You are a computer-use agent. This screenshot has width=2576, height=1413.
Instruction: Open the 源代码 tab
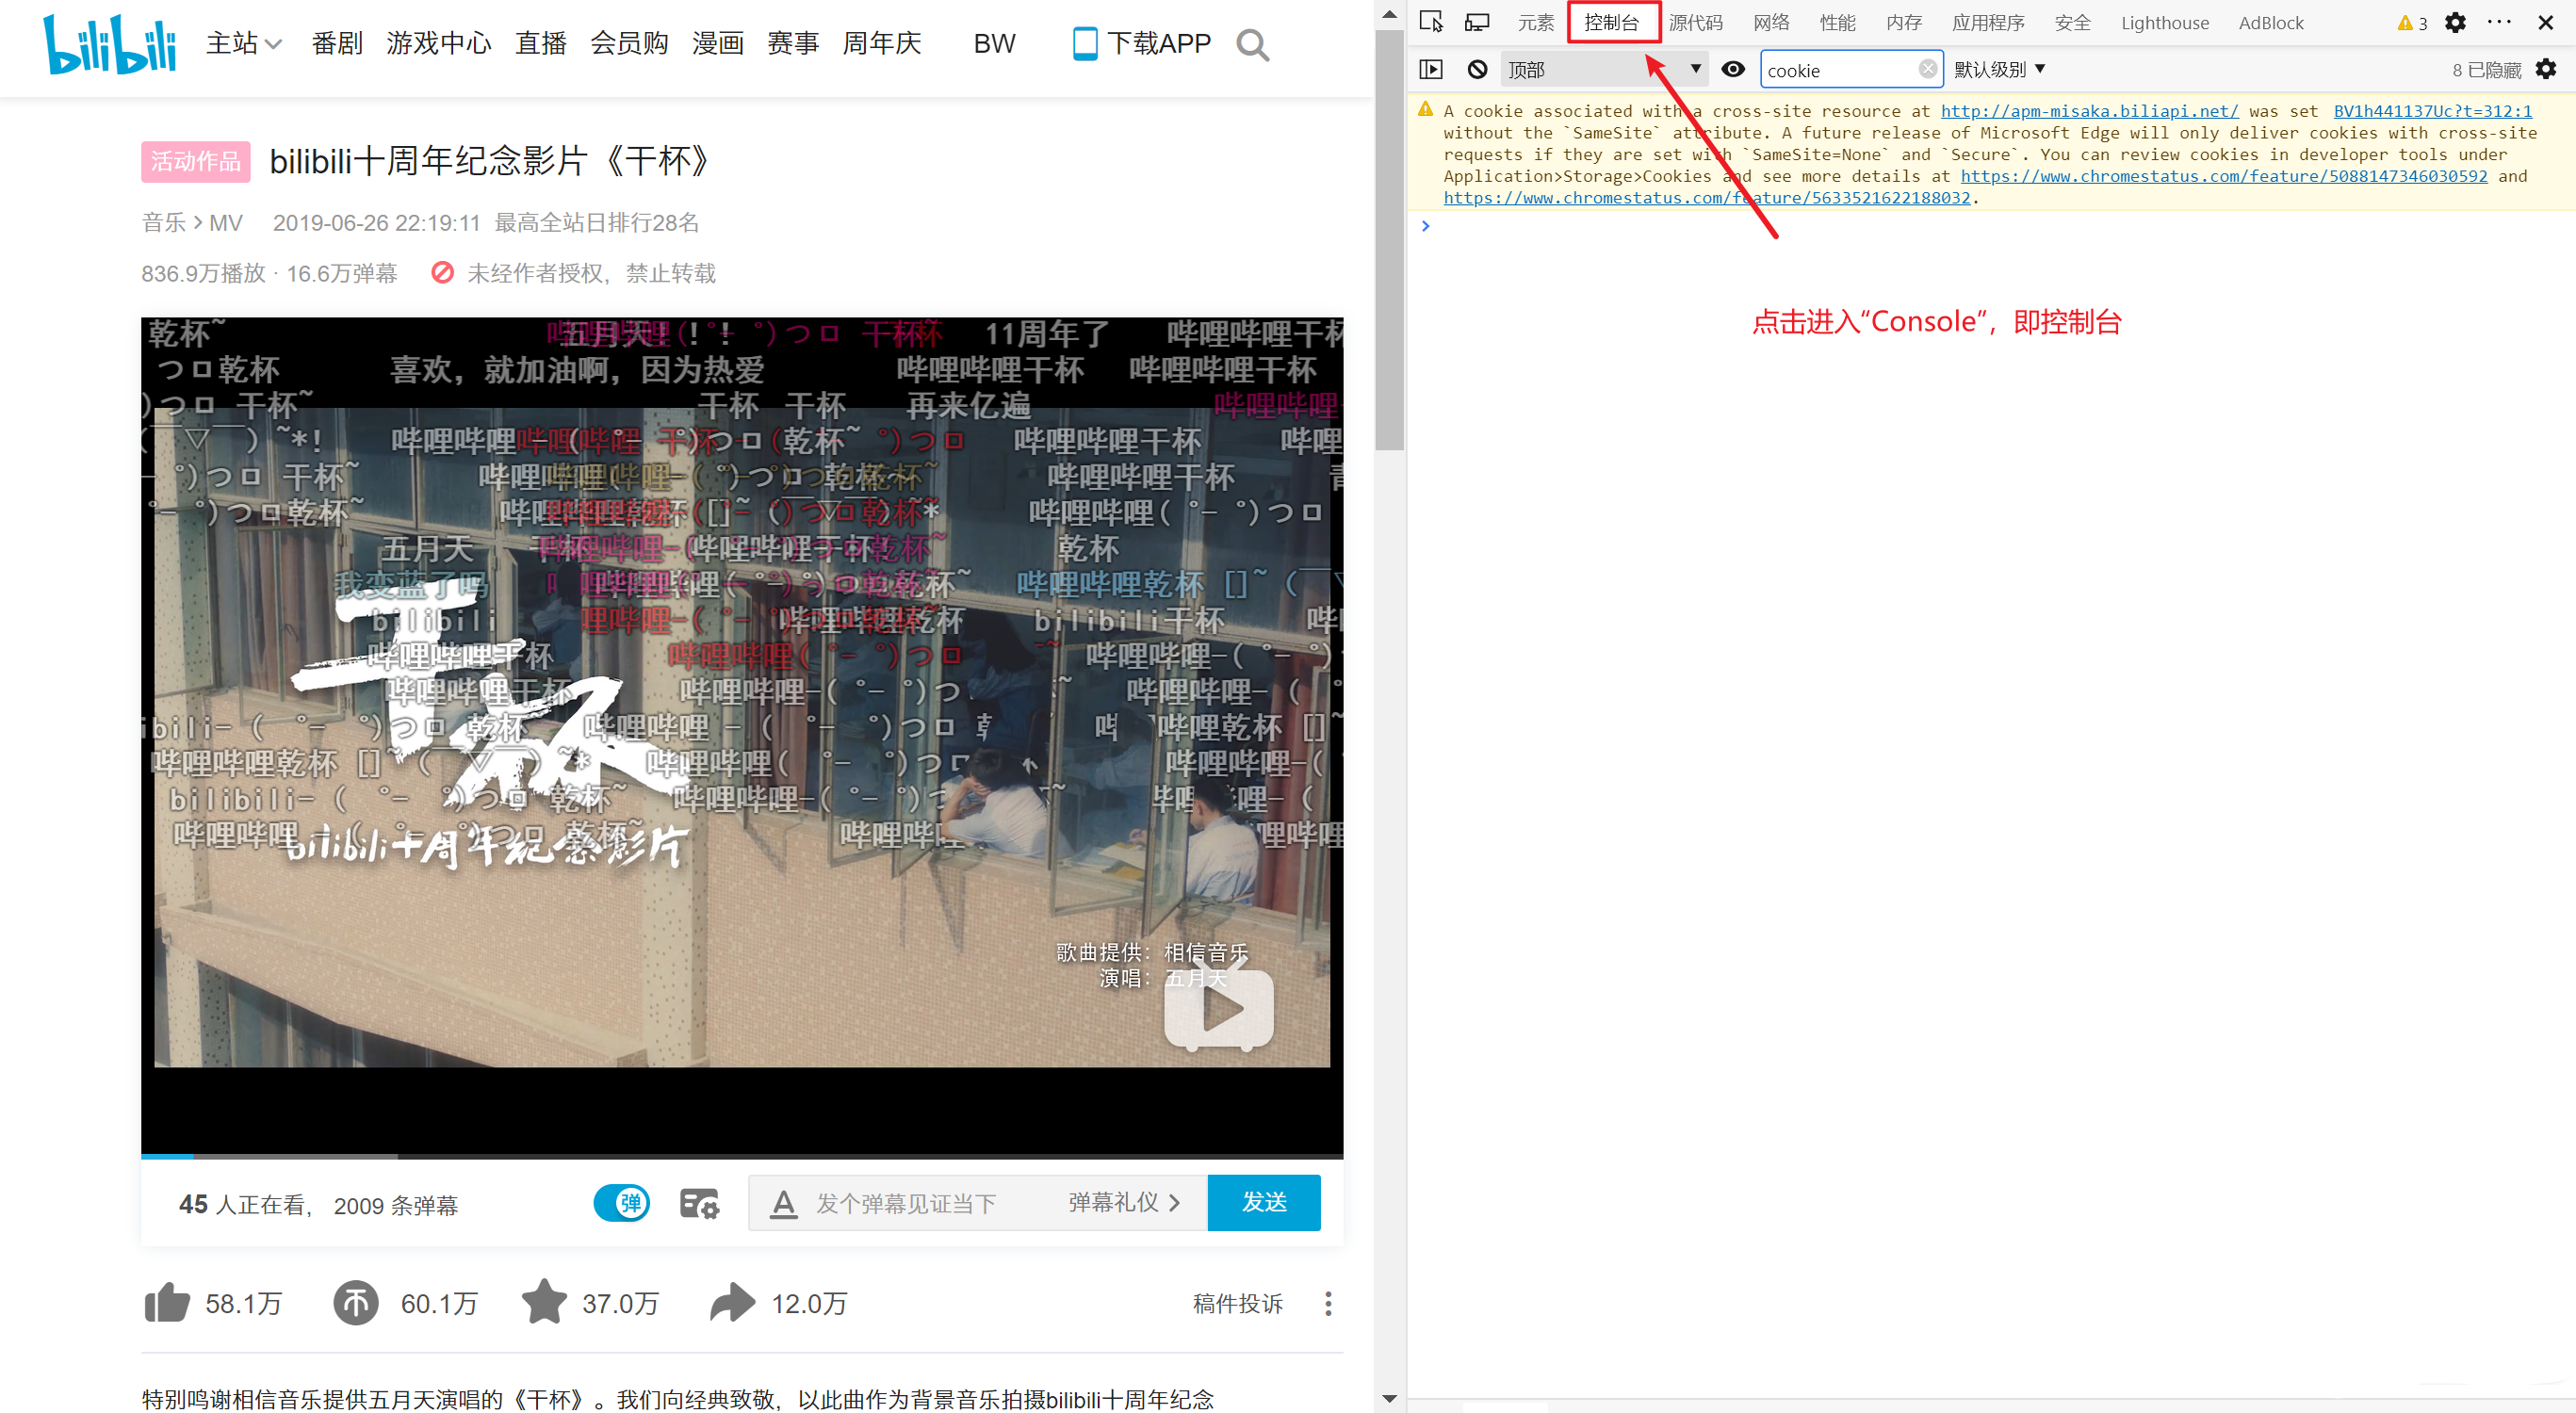1695,22
